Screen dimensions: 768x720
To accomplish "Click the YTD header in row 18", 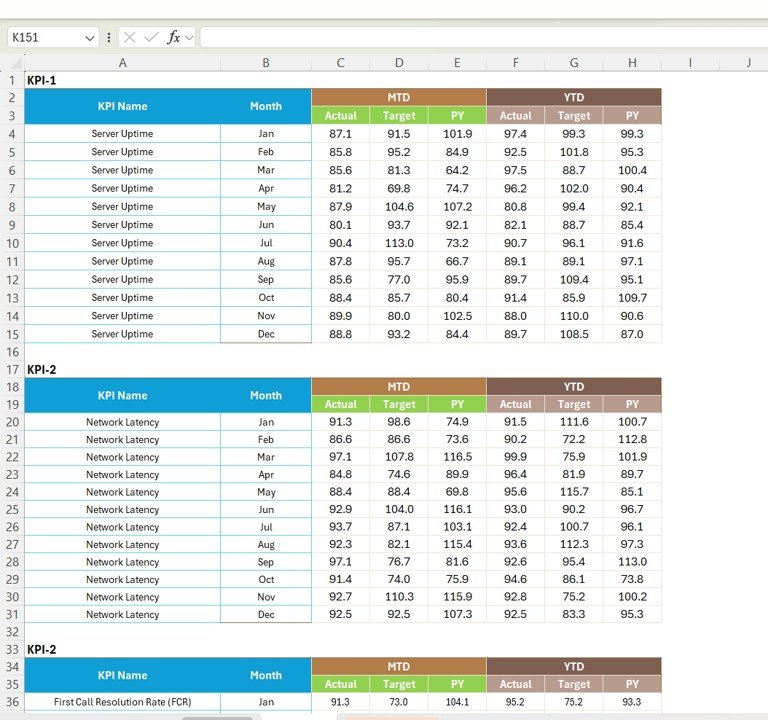I will pyautogui.click(x=573, y=386).
